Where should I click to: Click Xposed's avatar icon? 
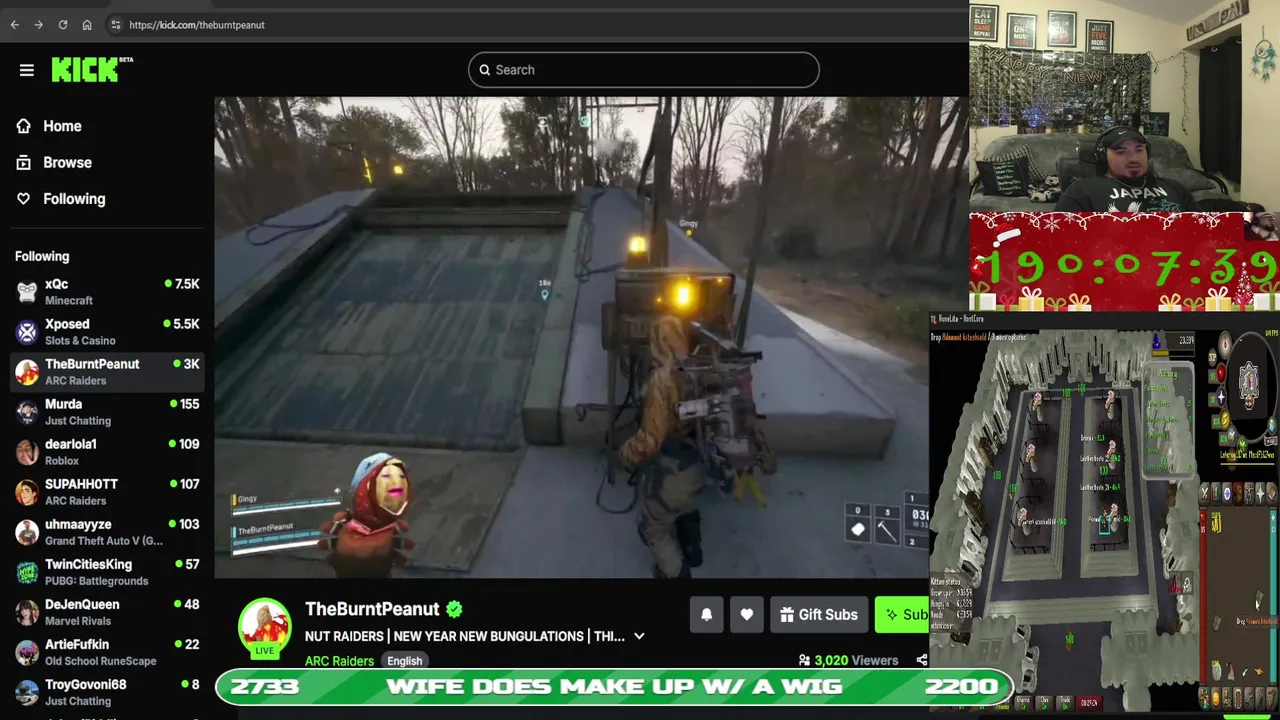point(27,332)
